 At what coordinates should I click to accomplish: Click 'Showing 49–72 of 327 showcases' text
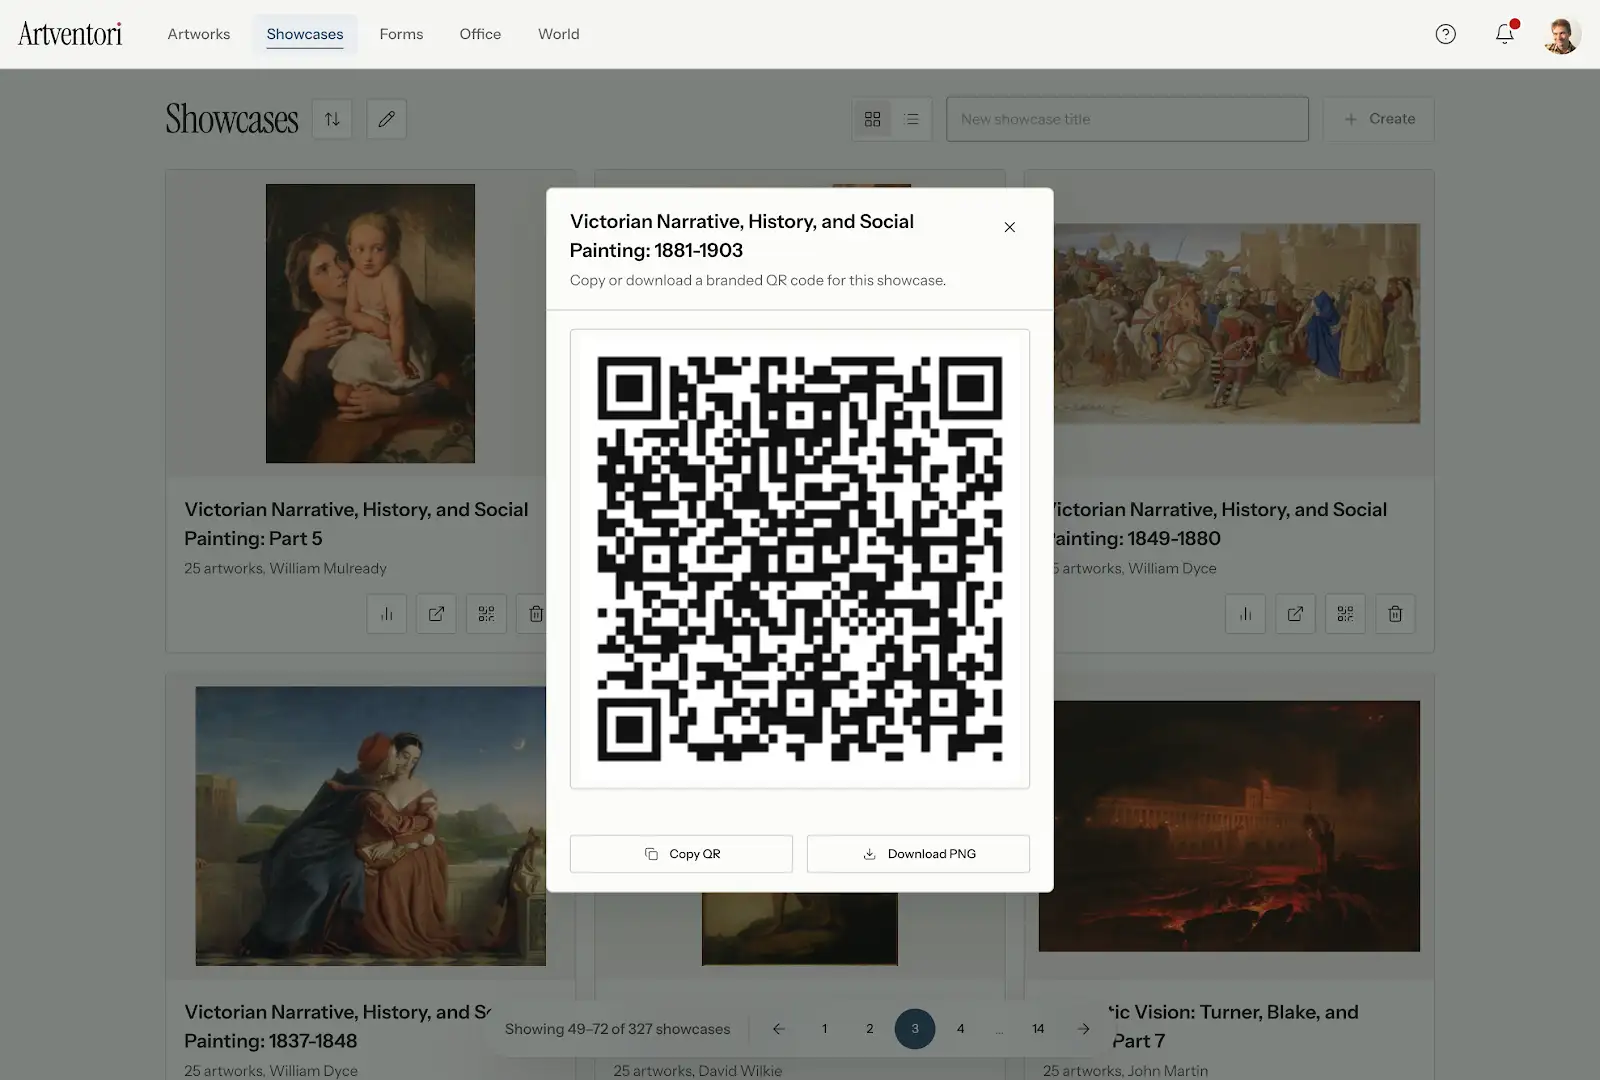click(618, 1029)
